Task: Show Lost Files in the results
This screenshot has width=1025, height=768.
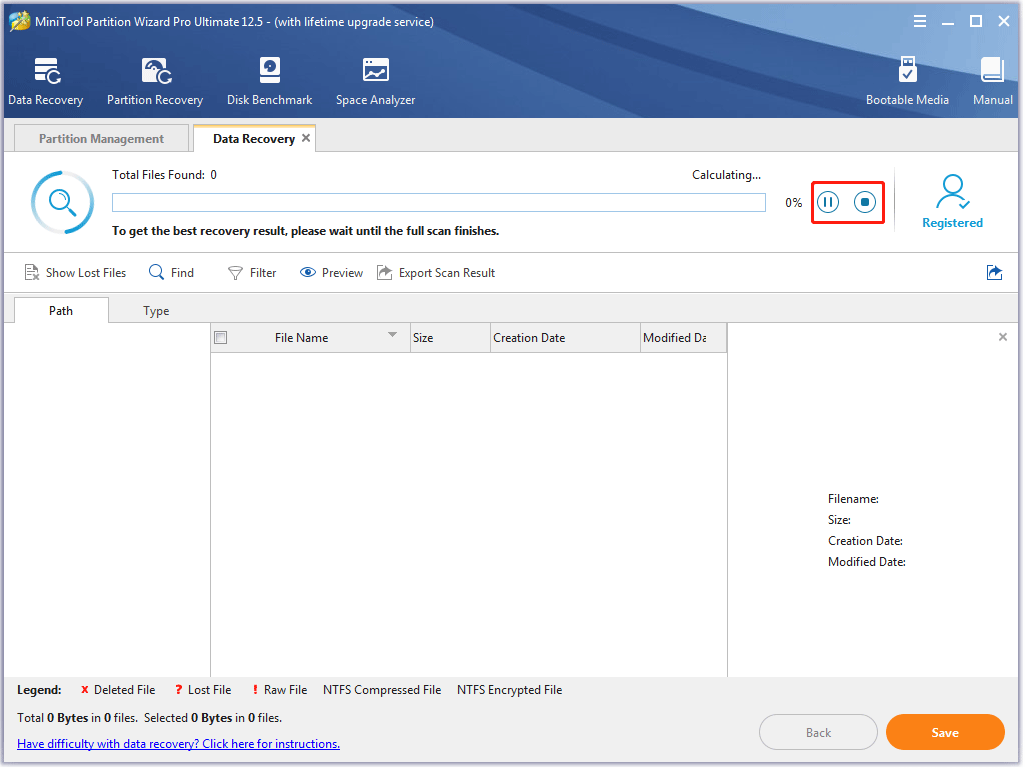Action: point(75,273)
